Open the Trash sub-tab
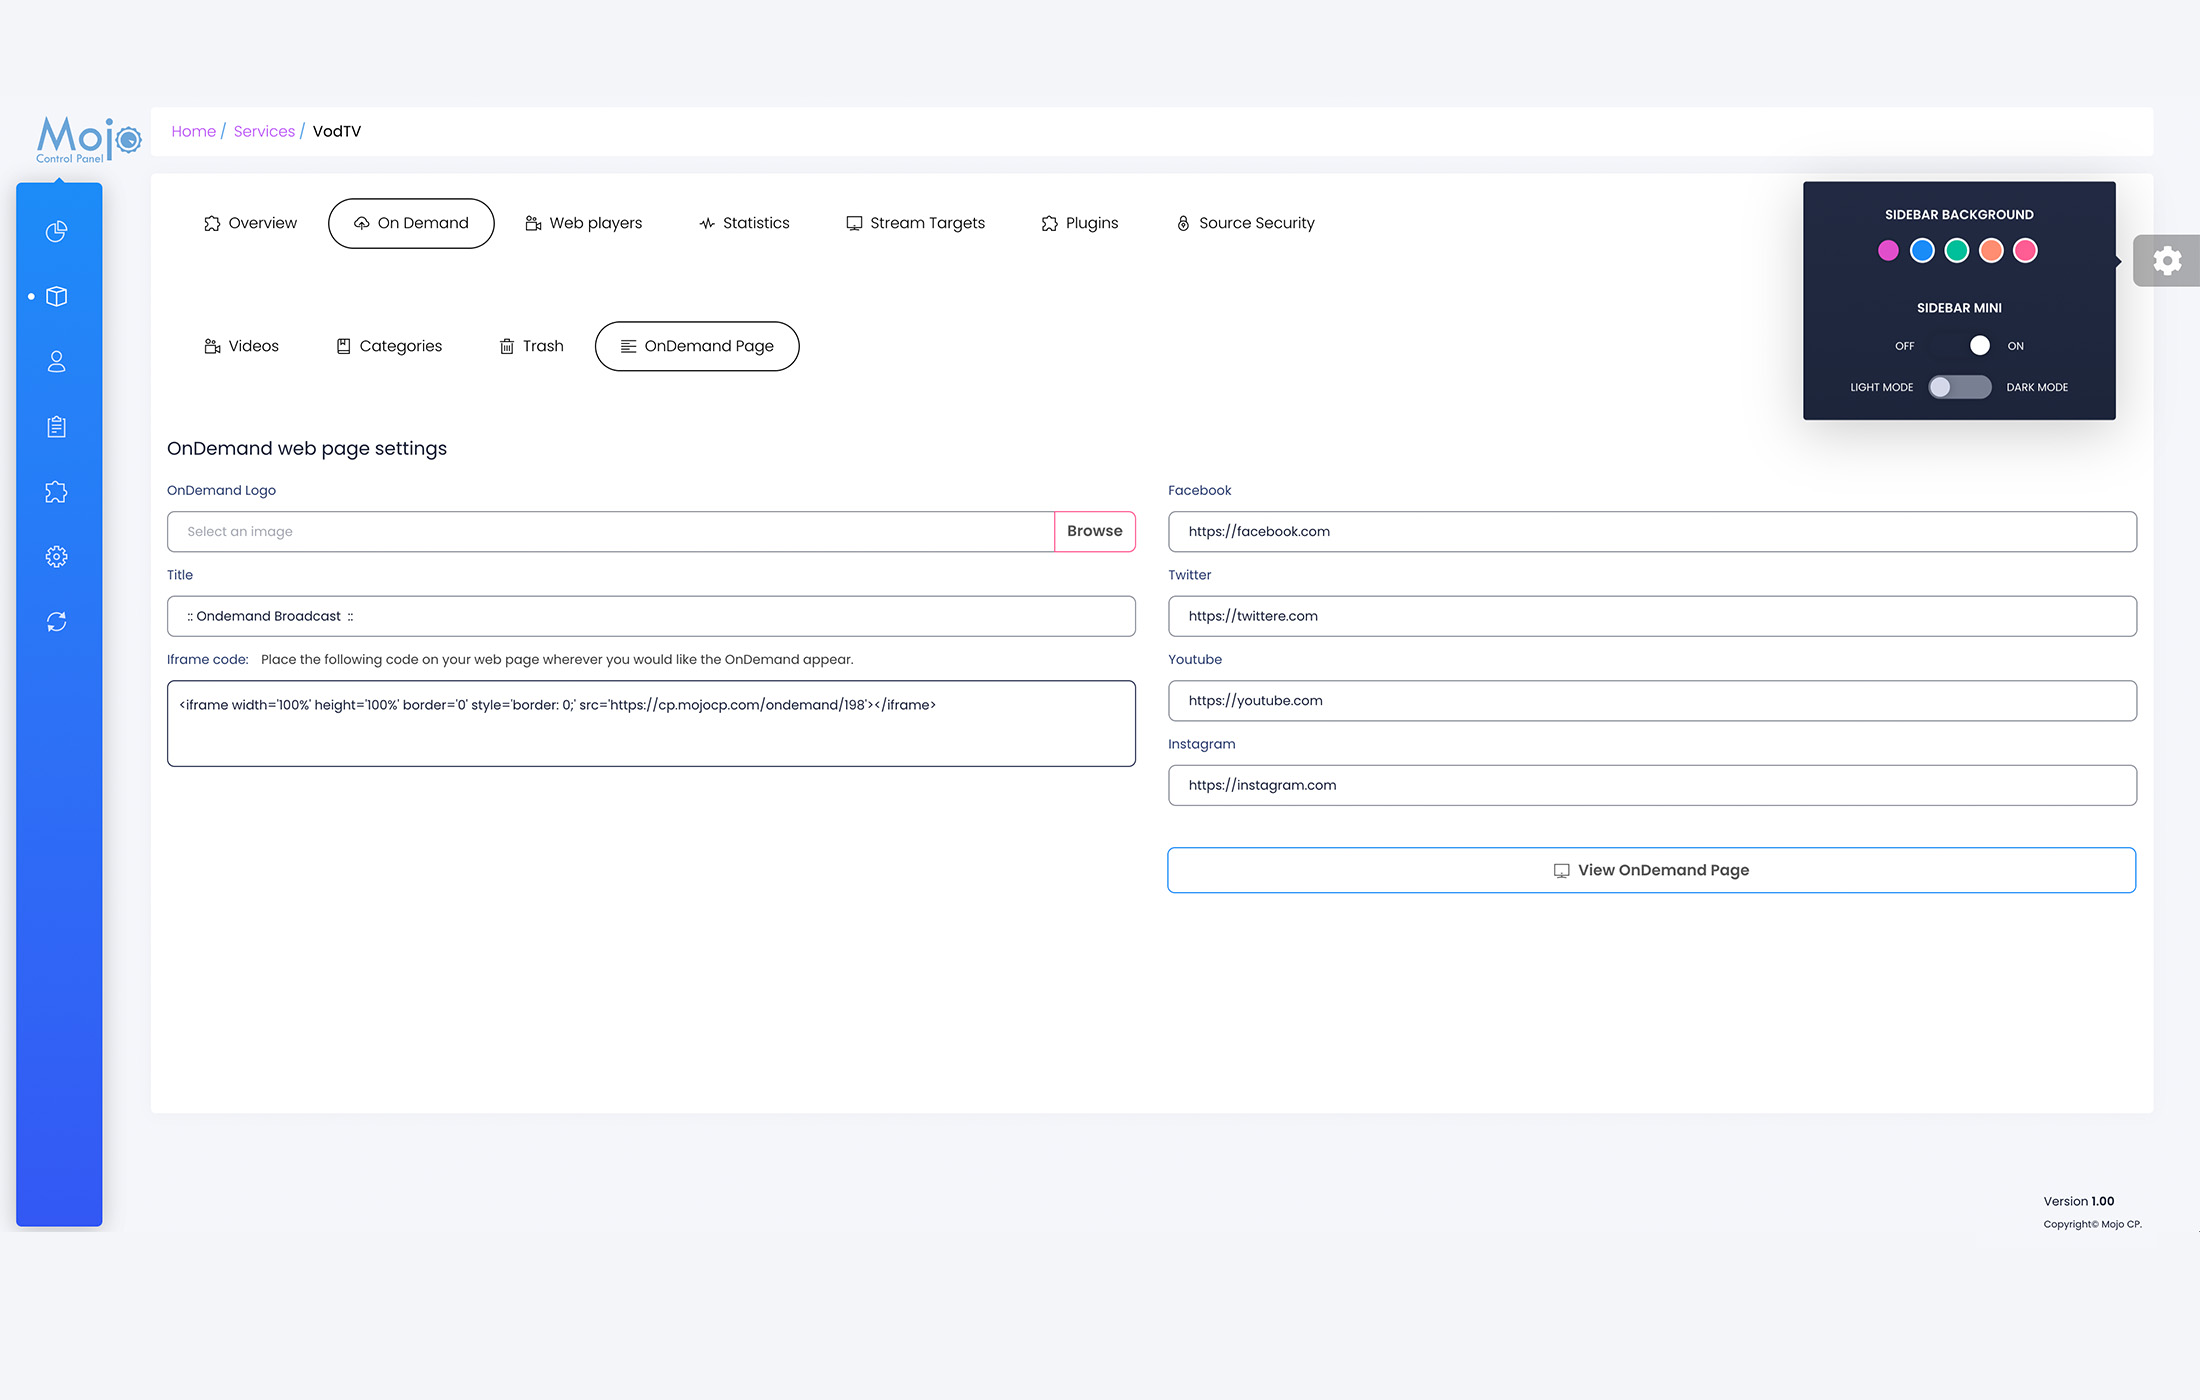Image resolution: width=2200 pixels, height=1400 pixels. (531, 346)
